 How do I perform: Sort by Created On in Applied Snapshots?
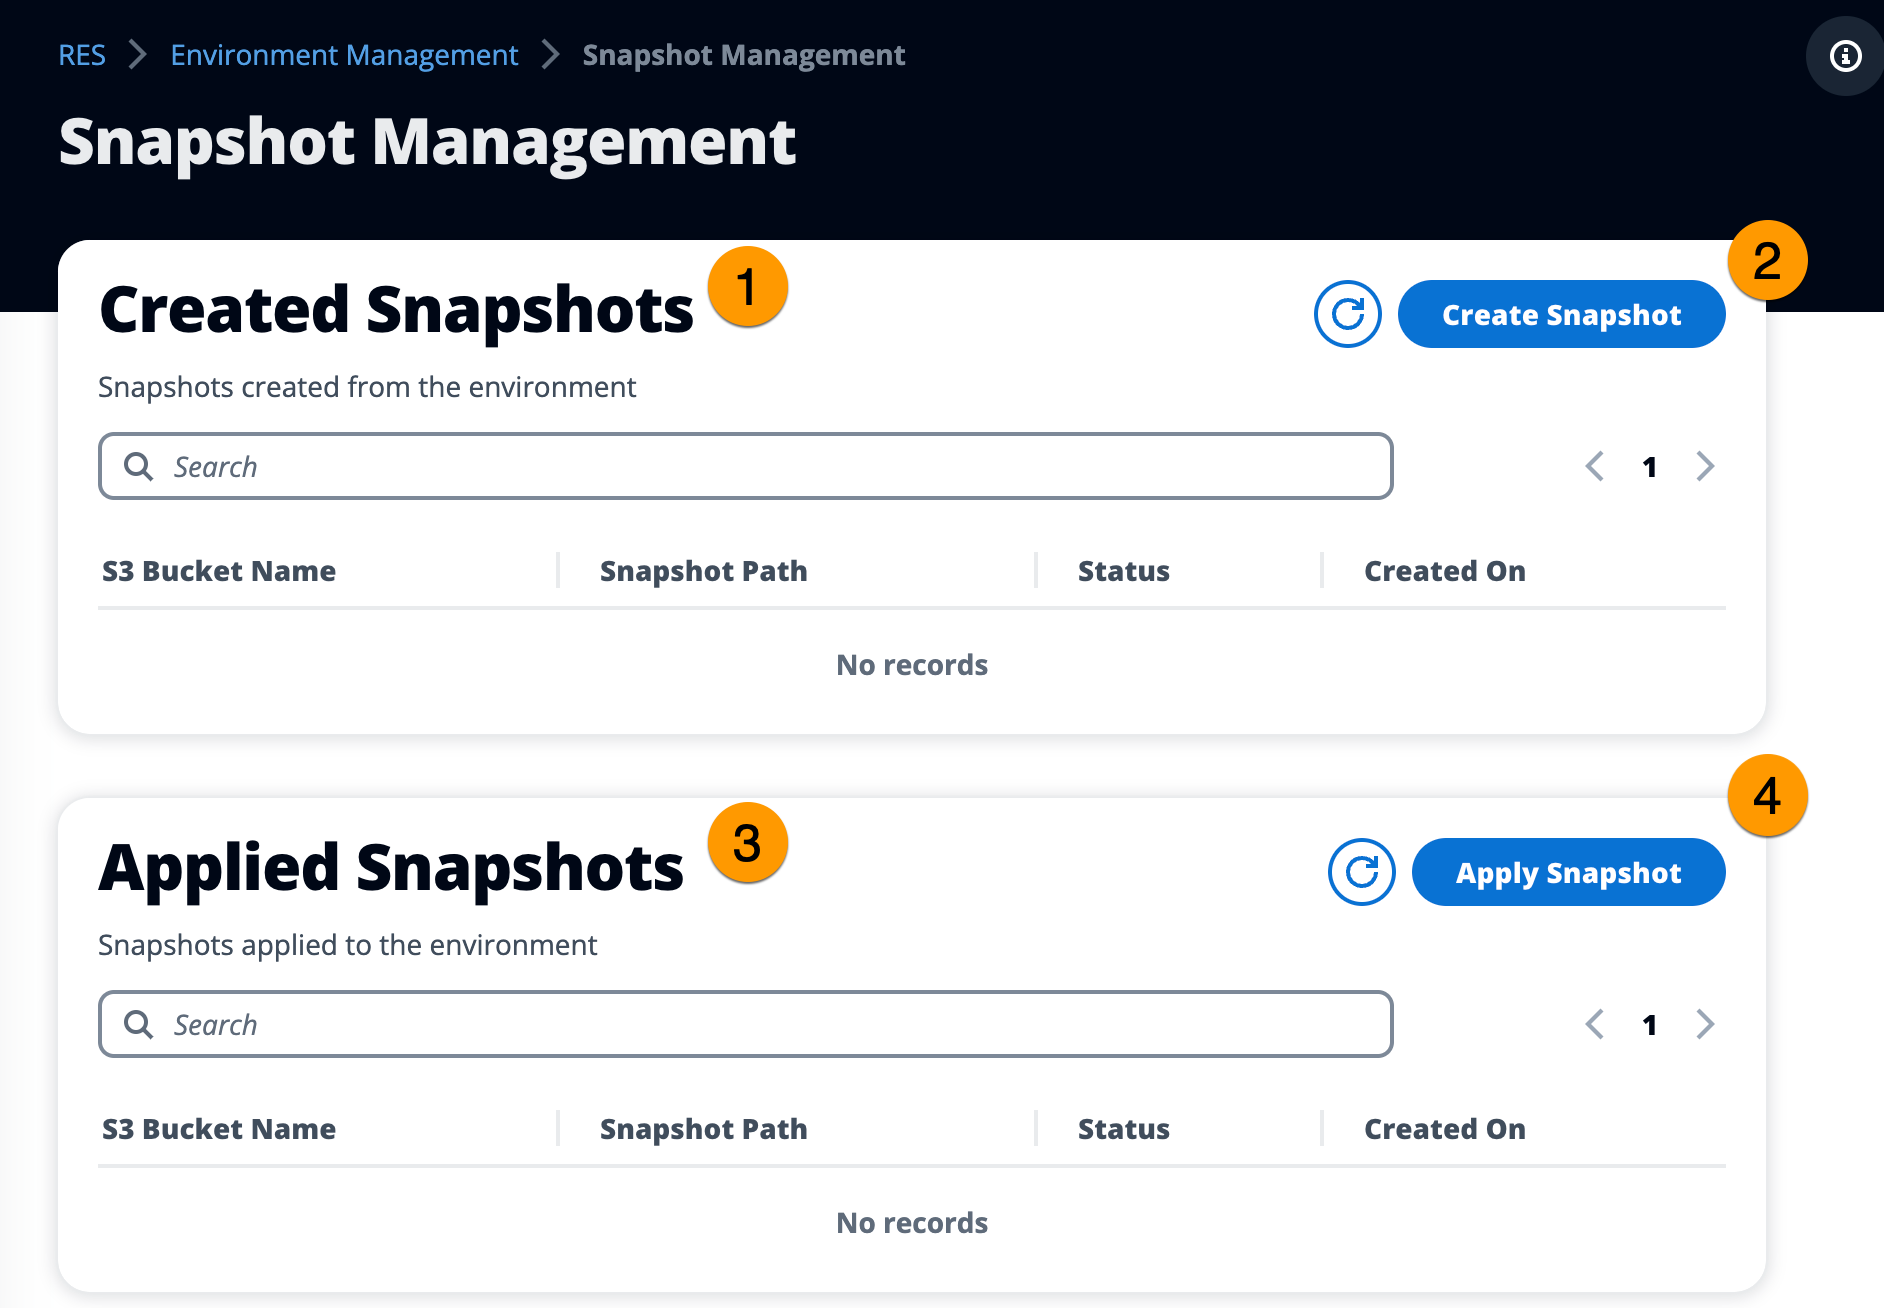(1444, 1128)
